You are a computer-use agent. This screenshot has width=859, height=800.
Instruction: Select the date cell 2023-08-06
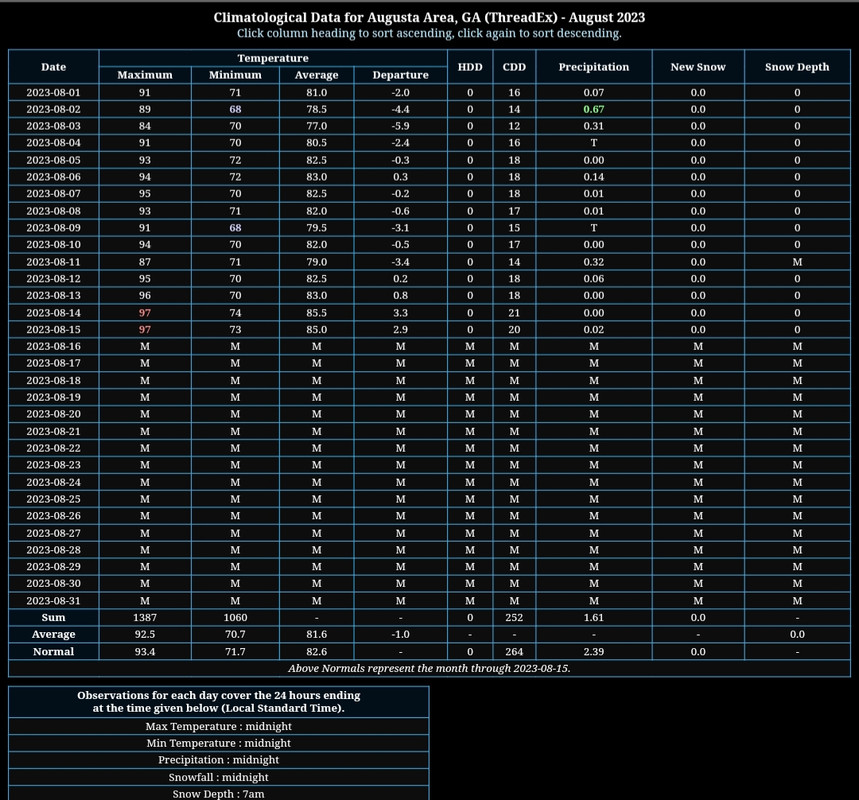click(x=53, y=177)
